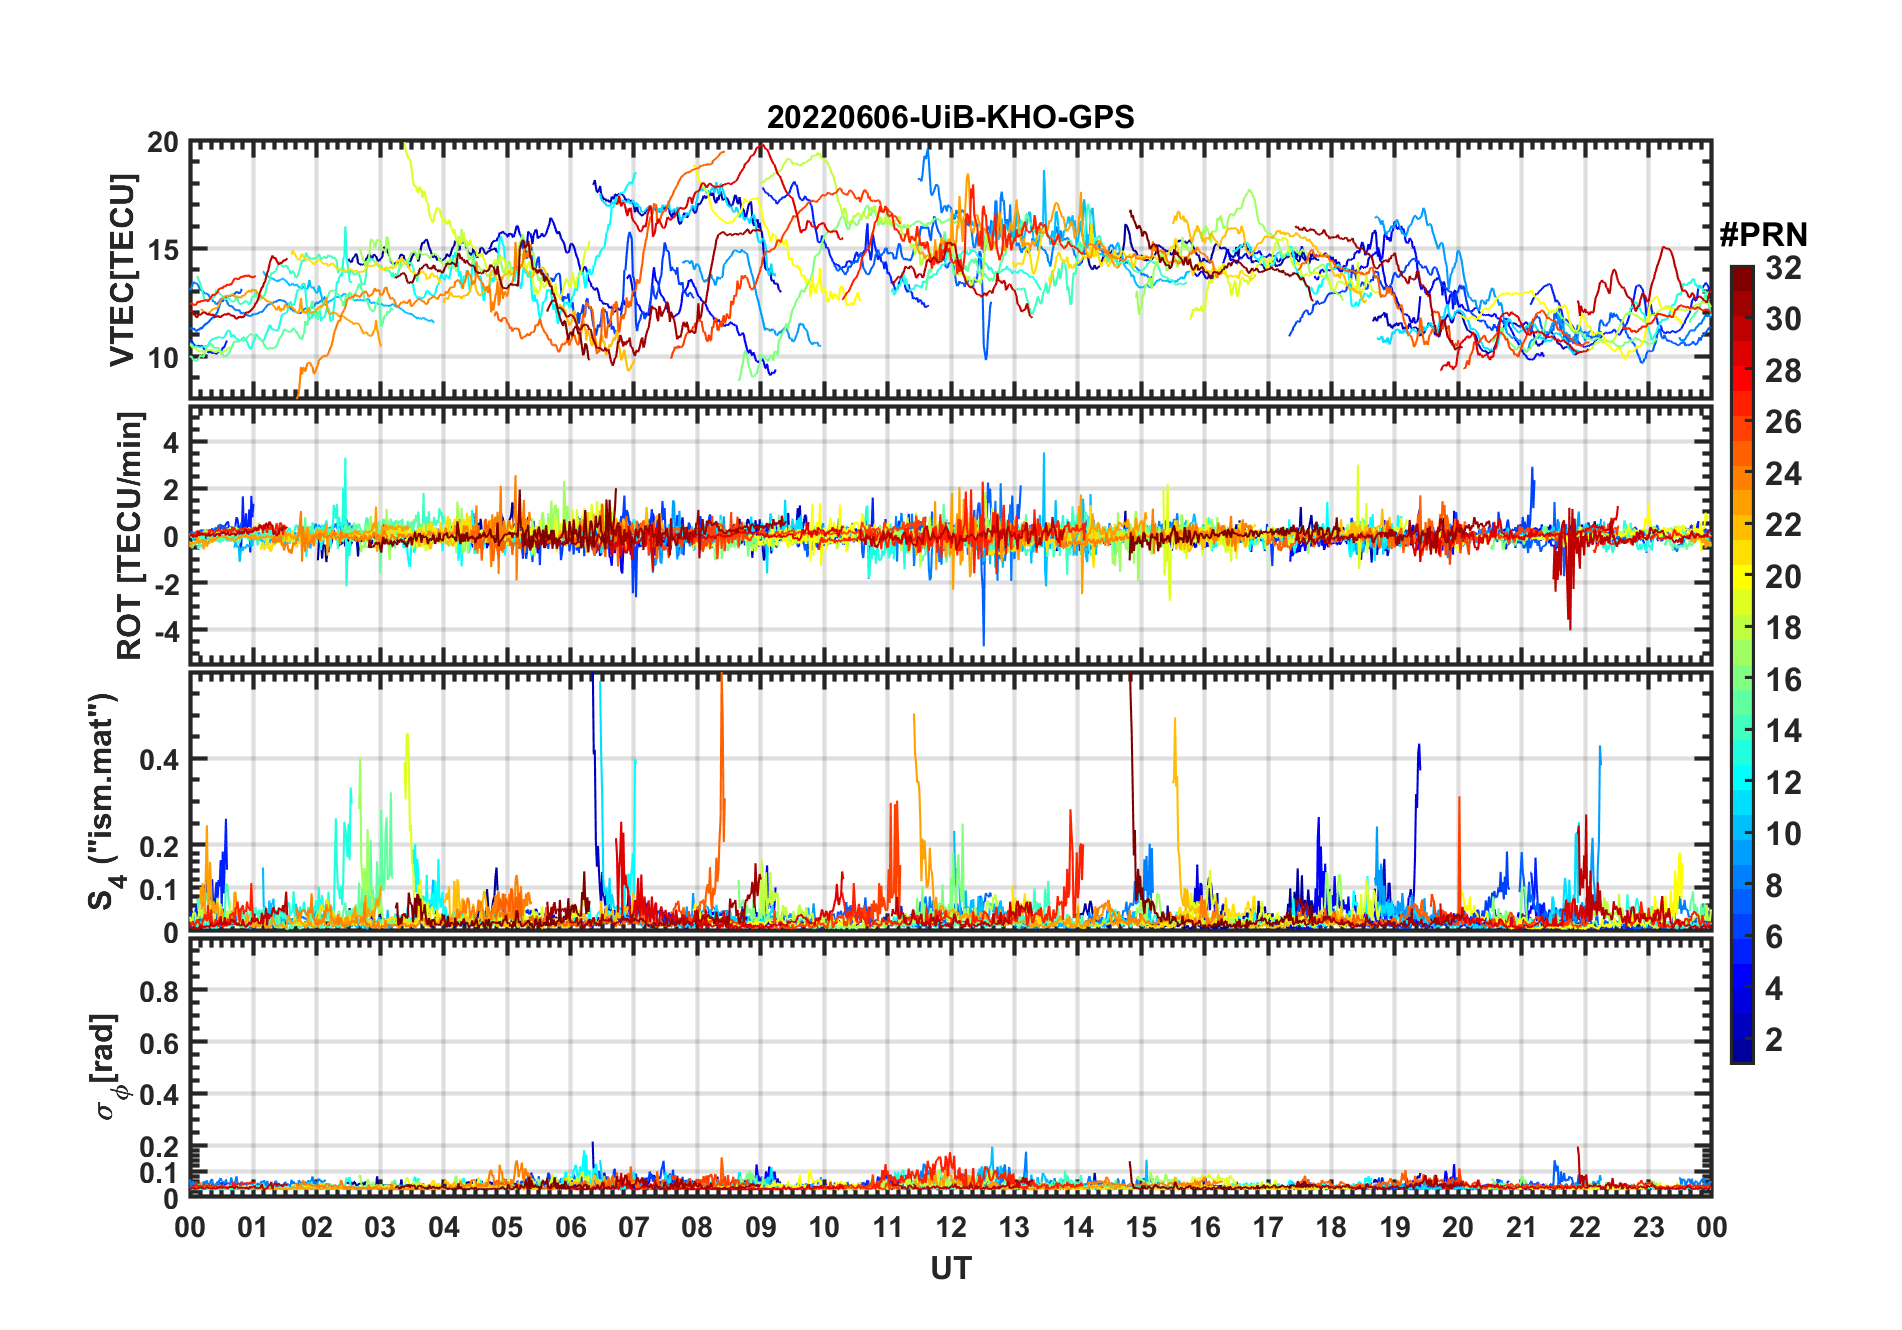This screenshot has height=1330, width=1902.
Task: Click the "05" hour tick on UT axis
Action: 507,1227
